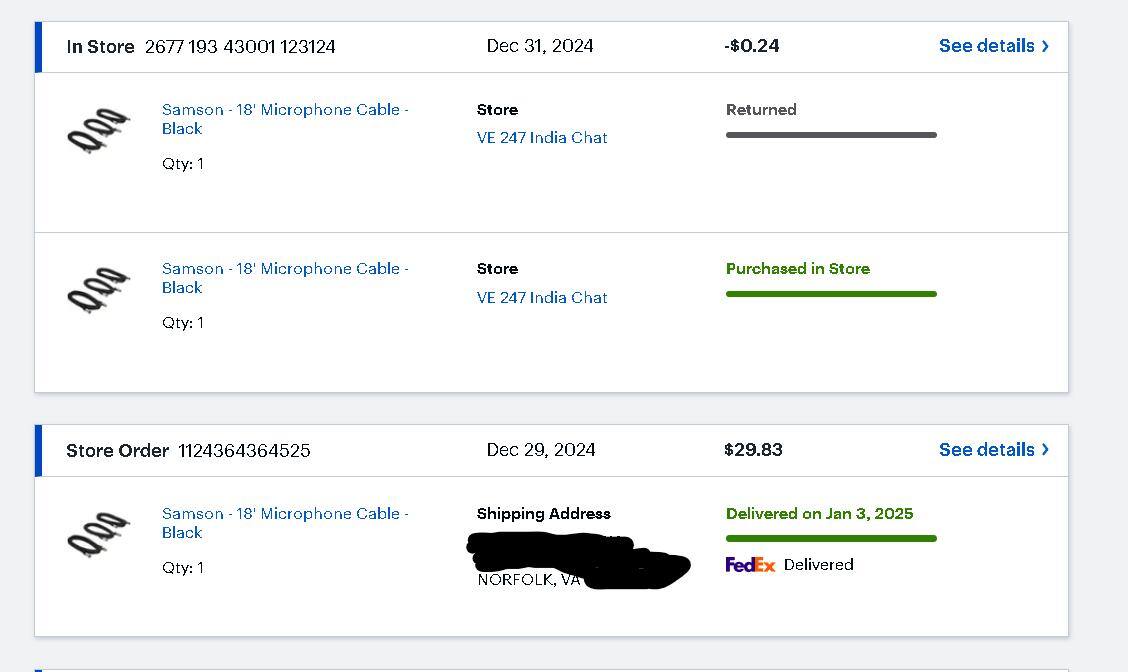This screenshot has width=1128, height=672.
Task: Click VE 247 India Chat store in Returned row
Action: pyautogui.click(x=542, y=138)
